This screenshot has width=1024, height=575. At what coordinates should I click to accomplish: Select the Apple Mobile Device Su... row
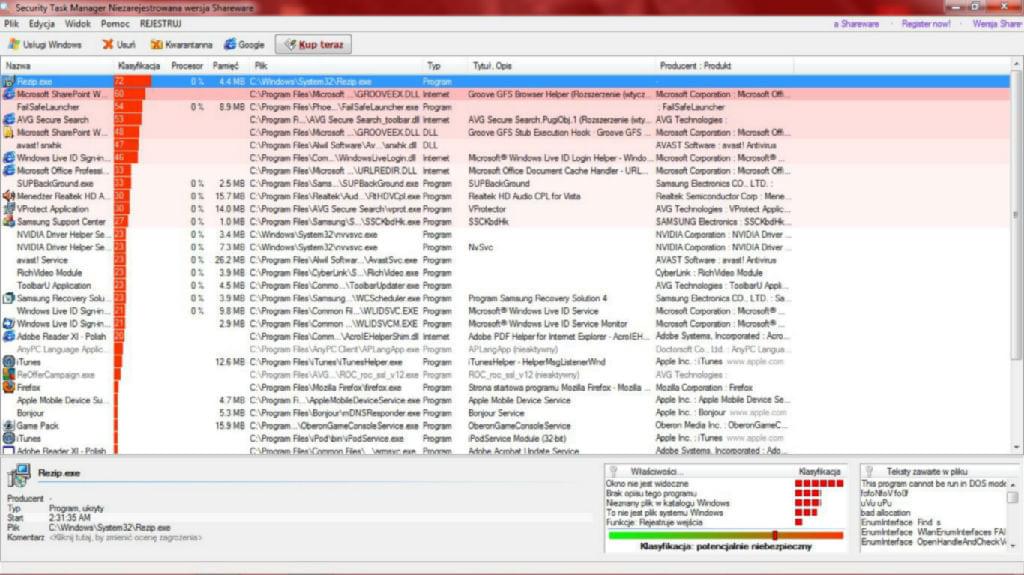coord(506,400)
